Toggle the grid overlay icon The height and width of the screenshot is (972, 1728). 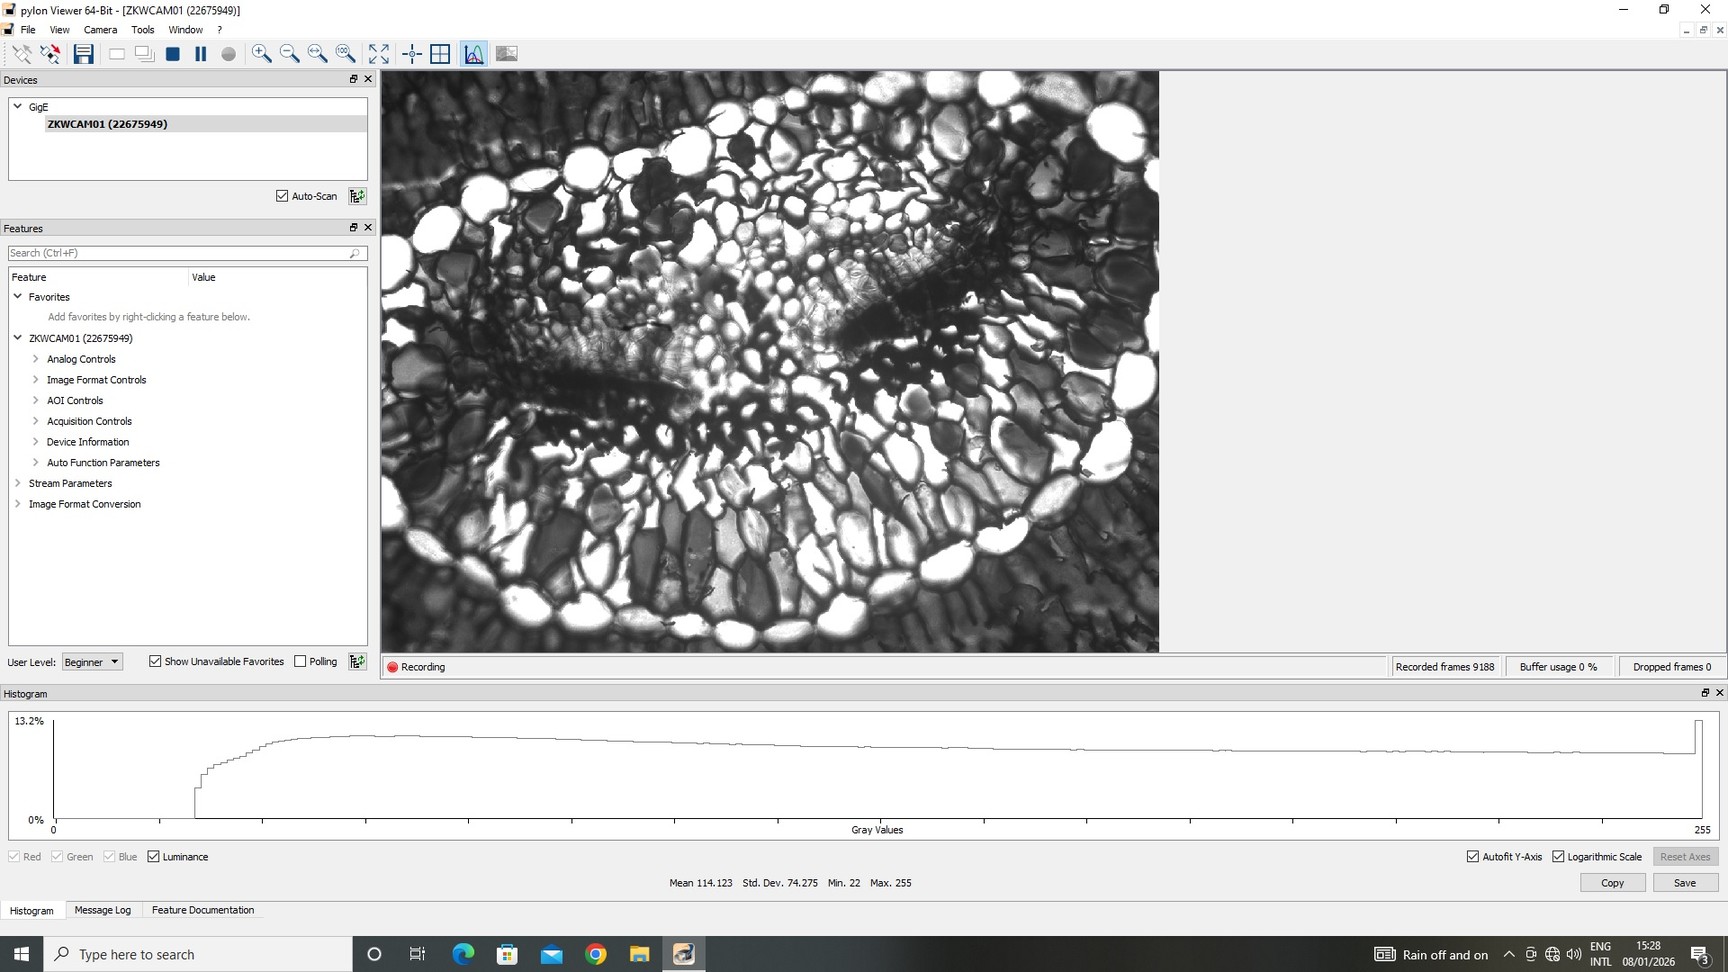(x=440, y=54)
